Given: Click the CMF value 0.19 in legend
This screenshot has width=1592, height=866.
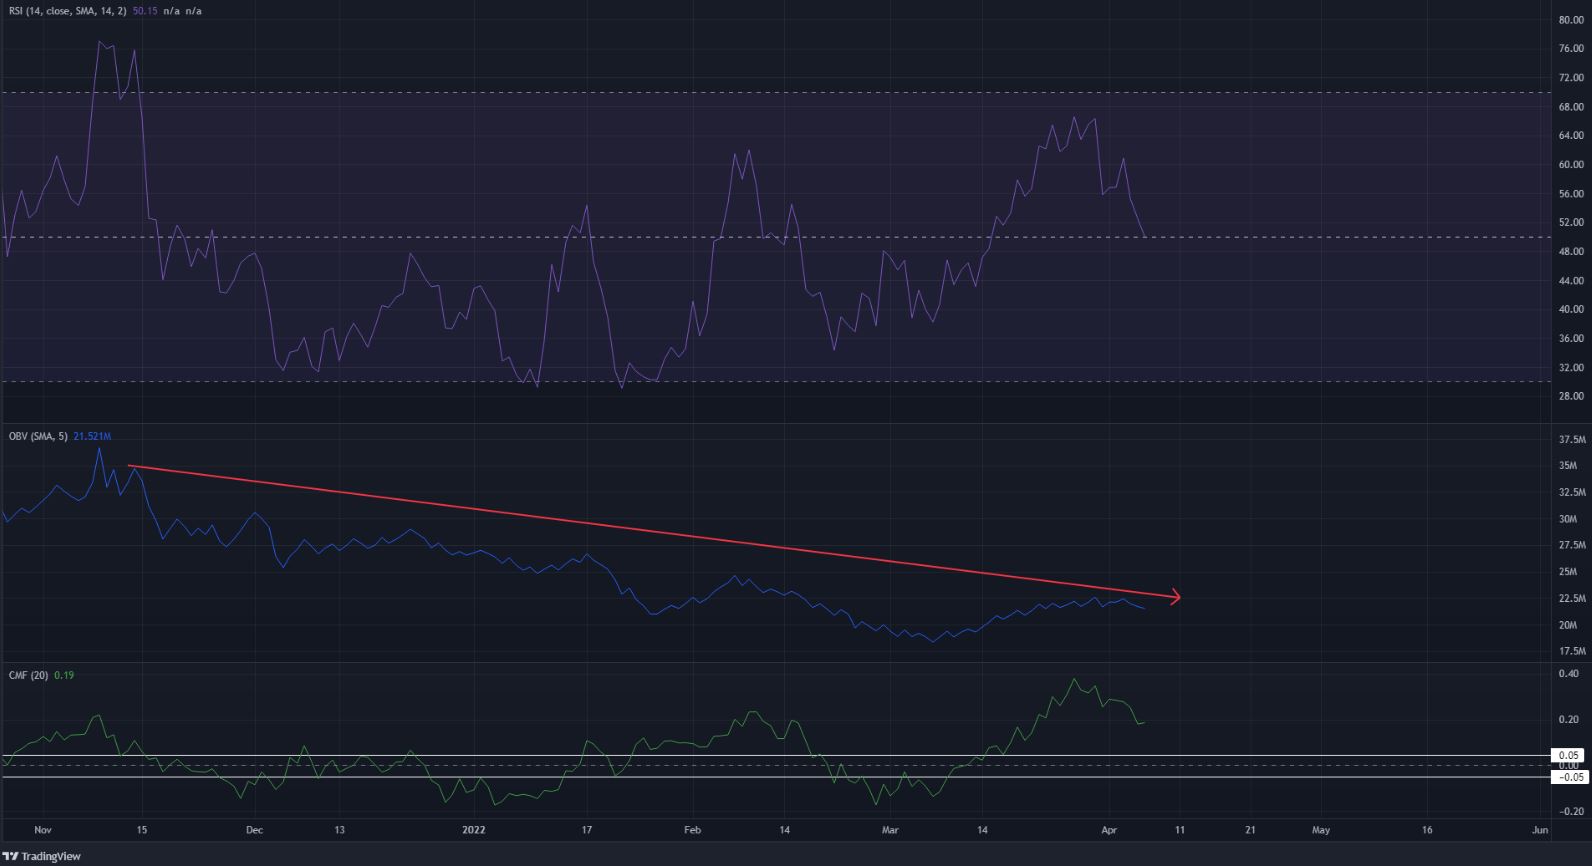Looking at the screenshot, I should pyautogui.click(x=64, y=675).
